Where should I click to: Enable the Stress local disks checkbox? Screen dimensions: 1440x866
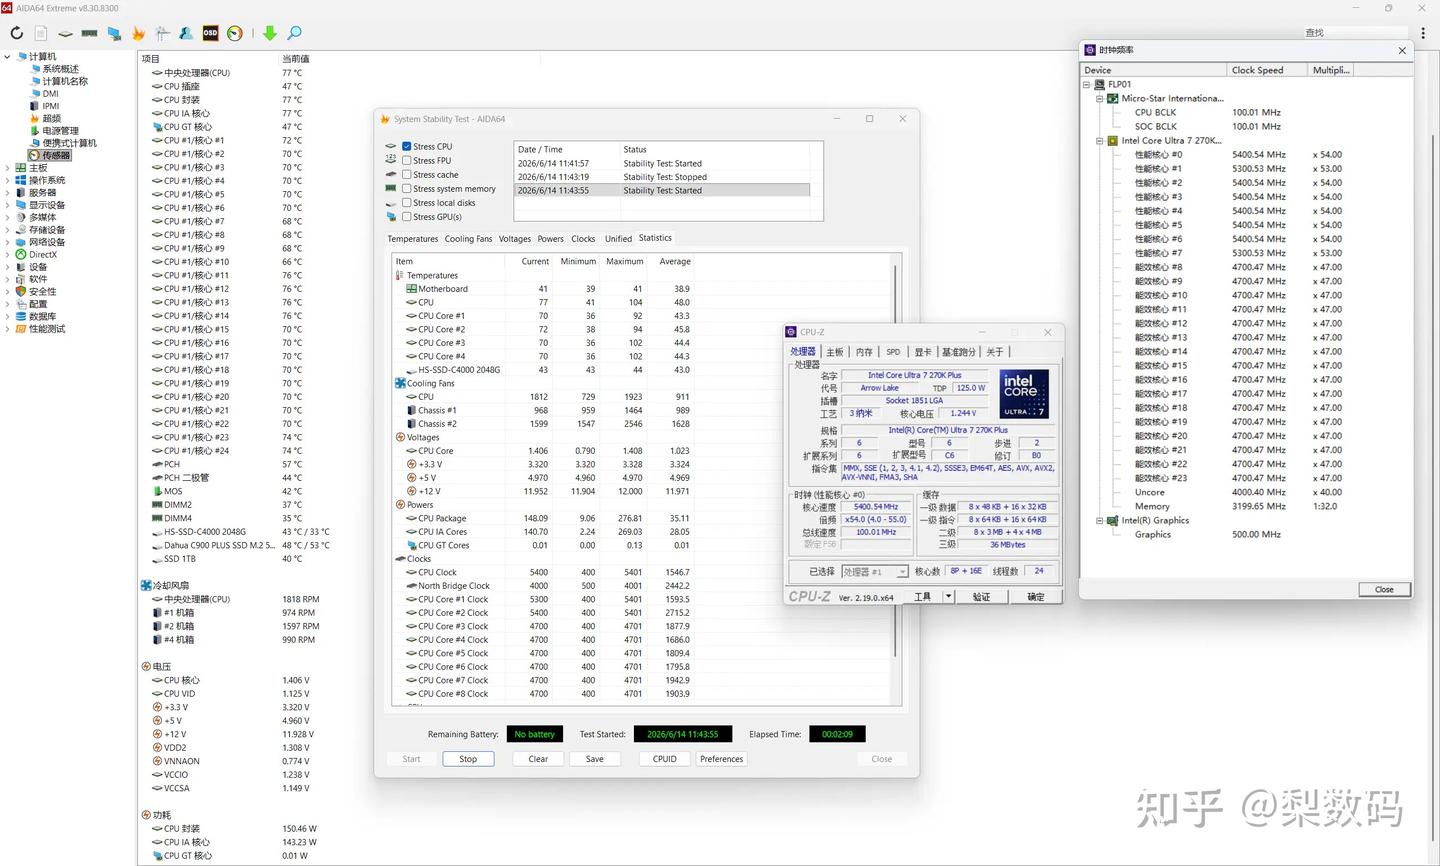click(407, 202)
